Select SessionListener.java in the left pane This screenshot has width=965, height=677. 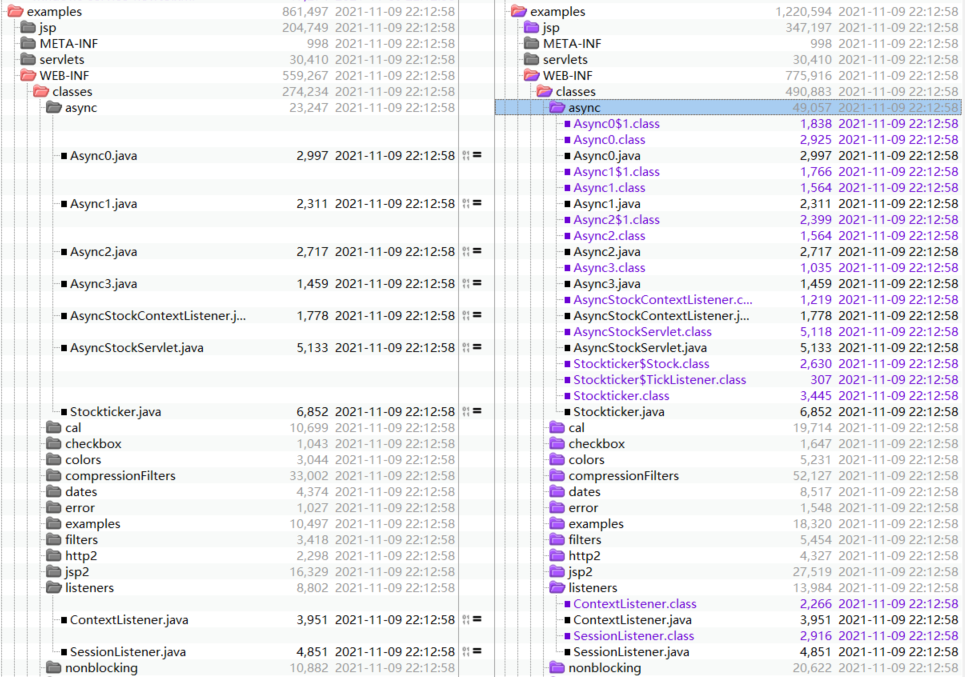(x=128, y=652)
